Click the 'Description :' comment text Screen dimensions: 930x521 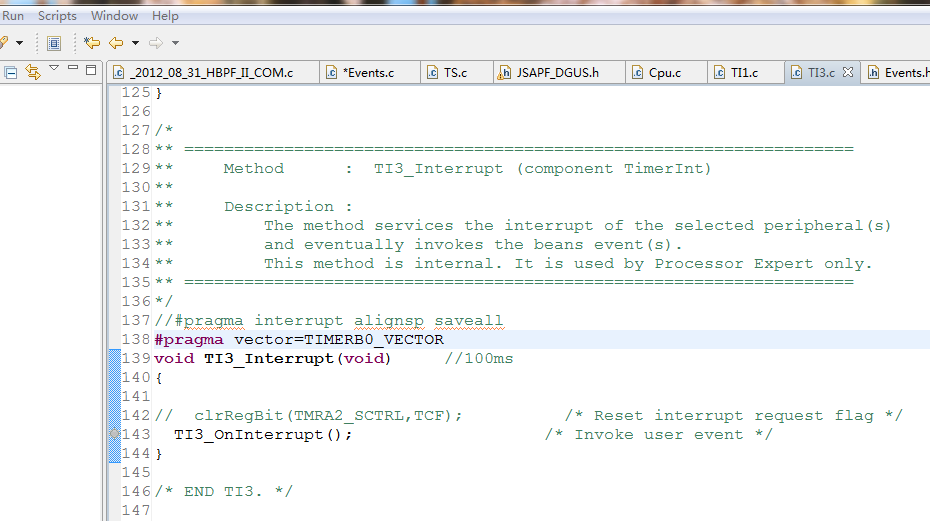tap(288, 207)
